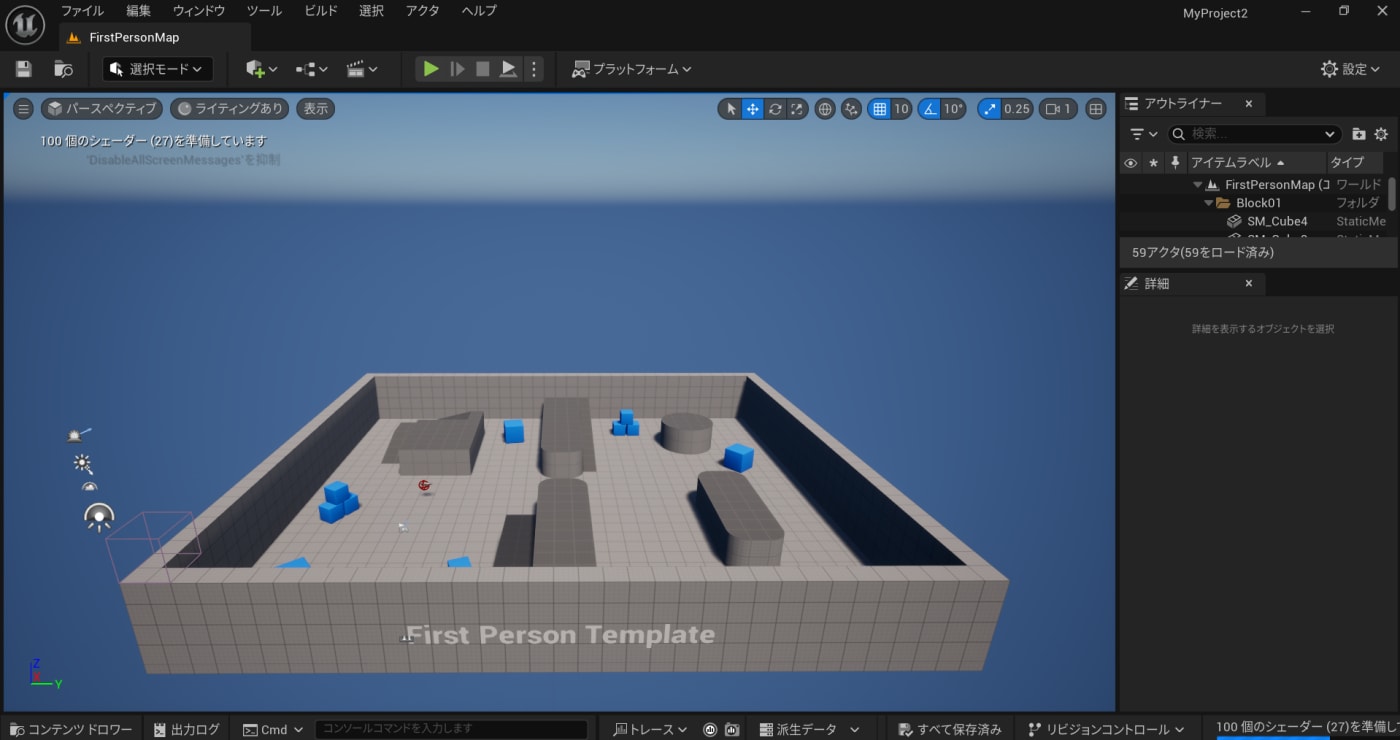Sort by アイテムラベル column
The height and width of the screenshot is (740, 1400).
pyautogui.click(x=1255, y=162)
